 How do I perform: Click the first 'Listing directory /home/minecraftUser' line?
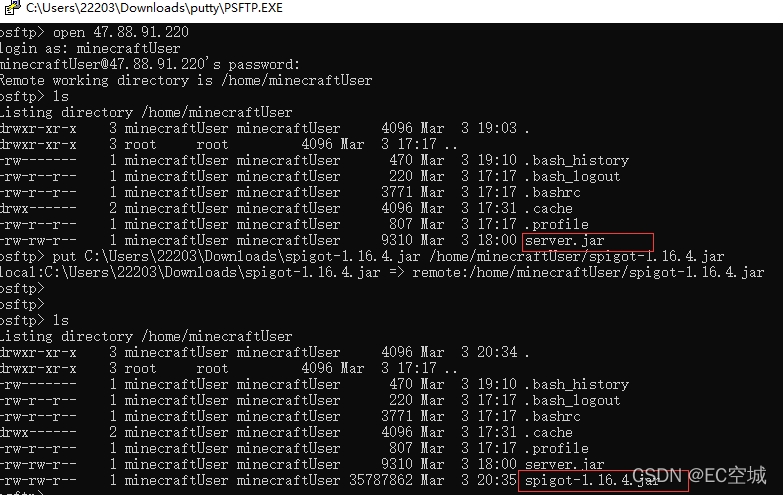tap(146, 112)
